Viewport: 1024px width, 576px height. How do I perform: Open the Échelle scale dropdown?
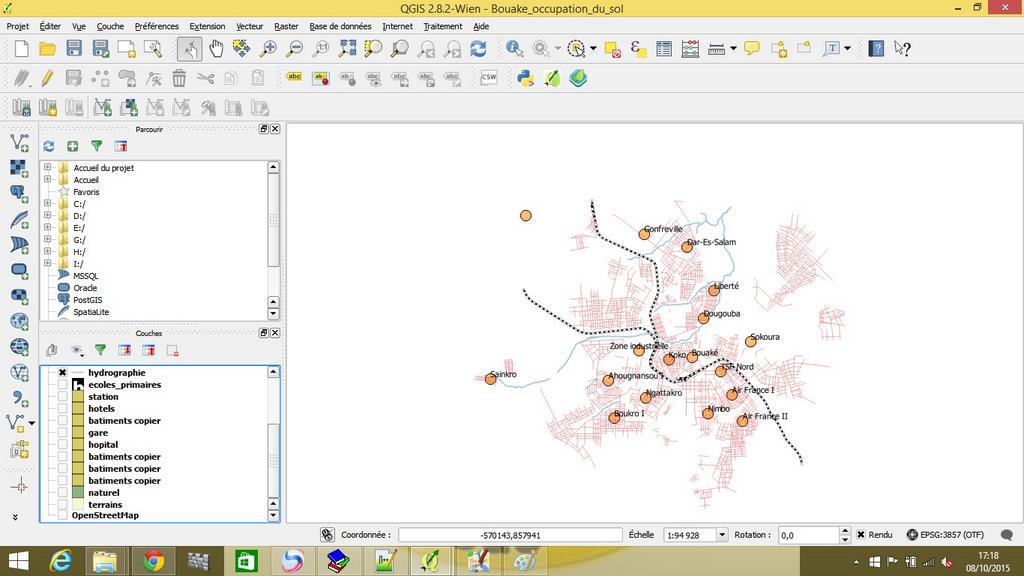tap(722, 535)
